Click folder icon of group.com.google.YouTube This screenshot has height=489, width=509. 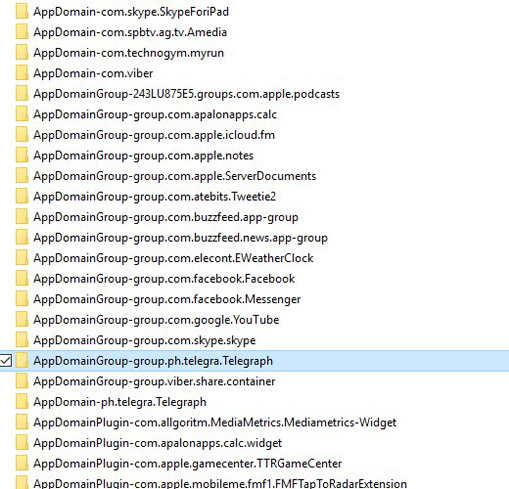click(22, 320)
